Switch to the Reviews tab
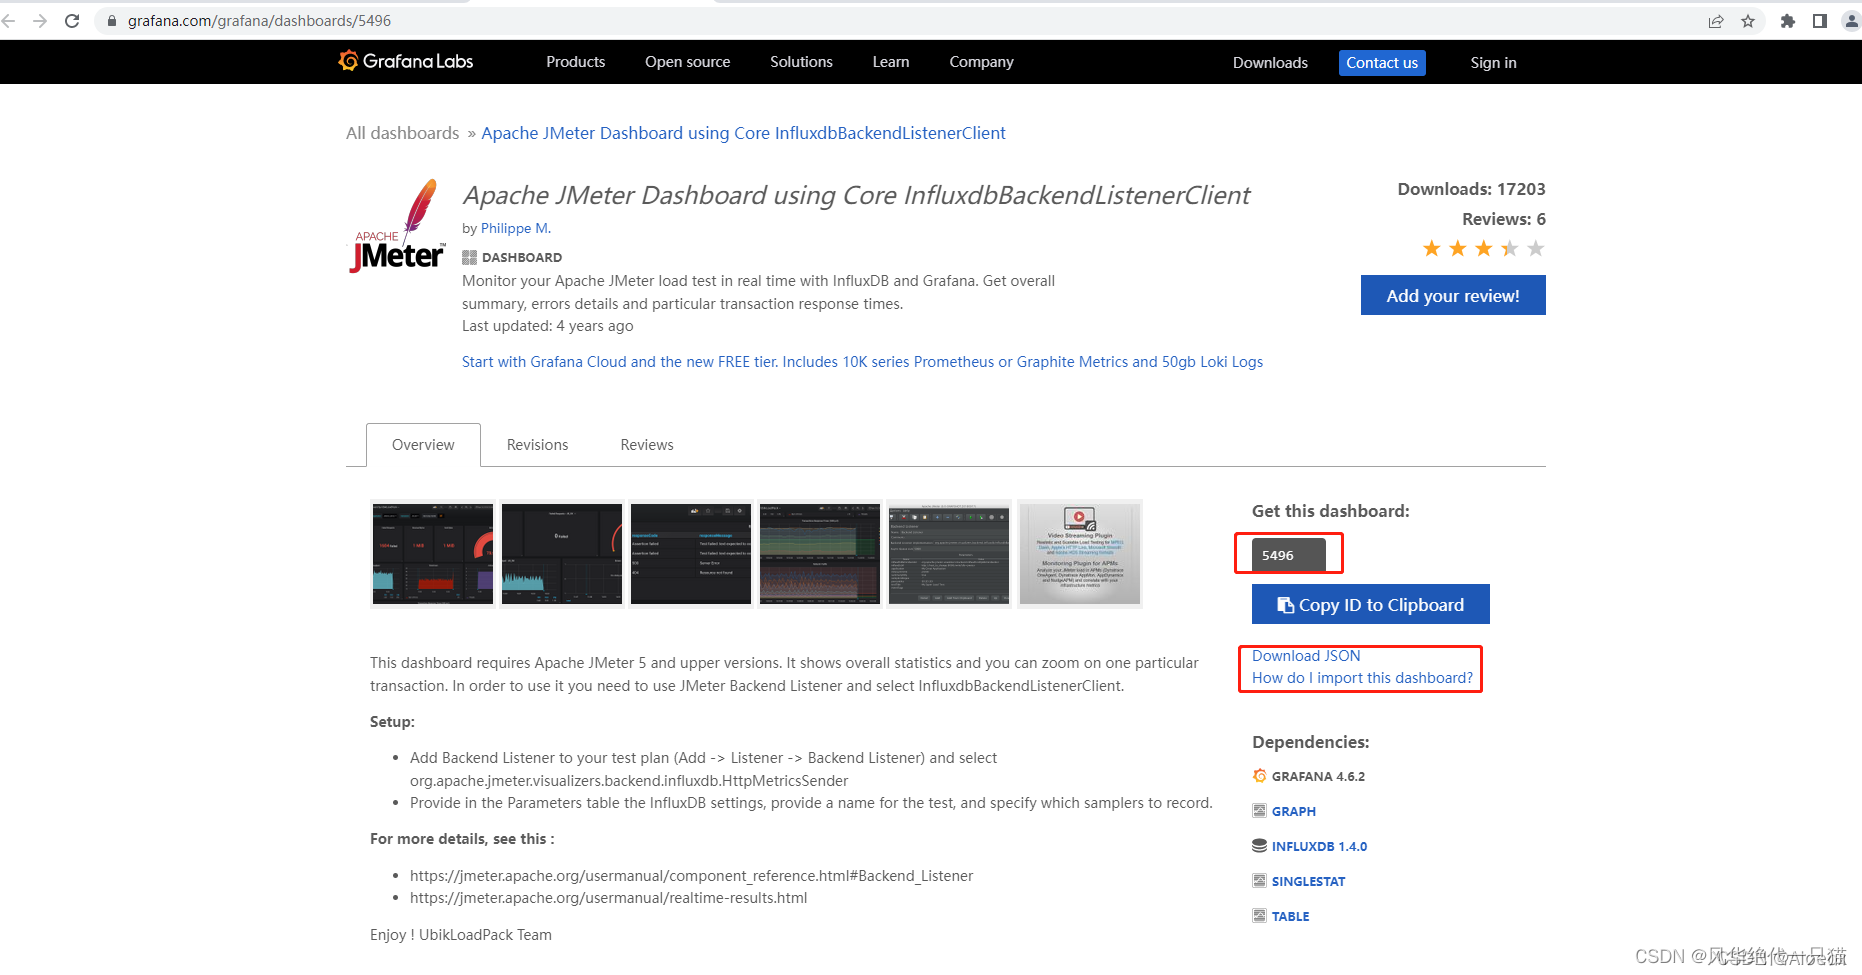Image resolution: width=1862 pixels, height=975 pixels. [647, 445]
